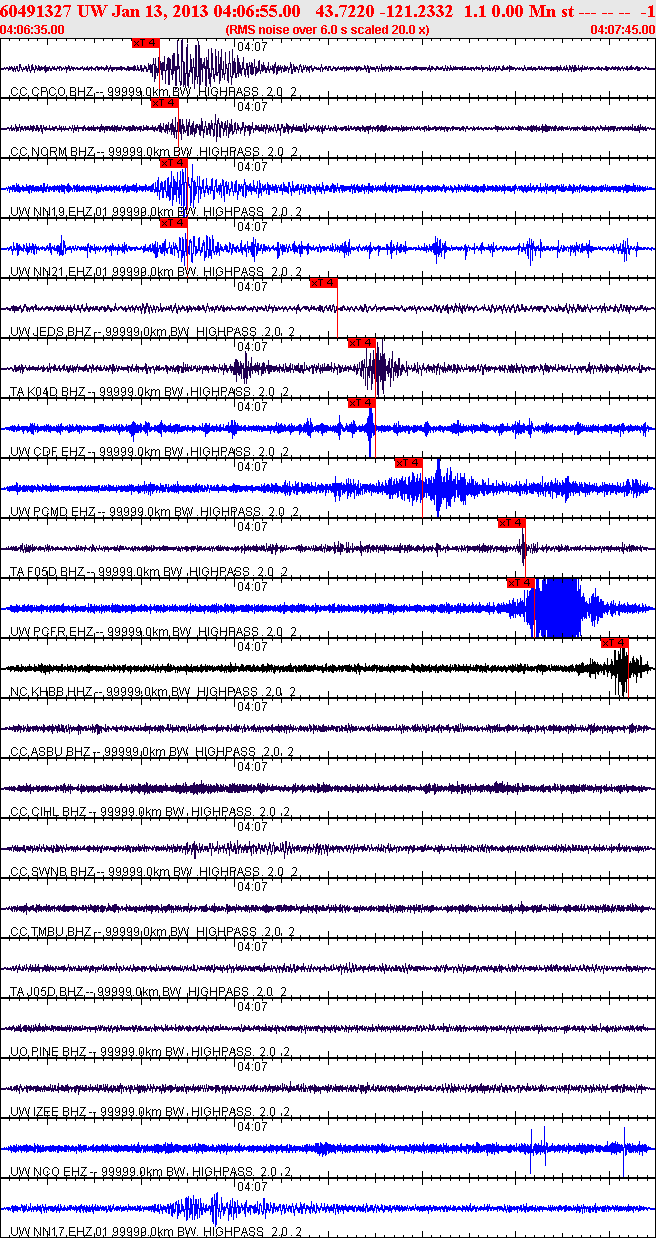Select the UW.NN21.EHZ.01 station label

pyautogui.click(x=59, y=271)
